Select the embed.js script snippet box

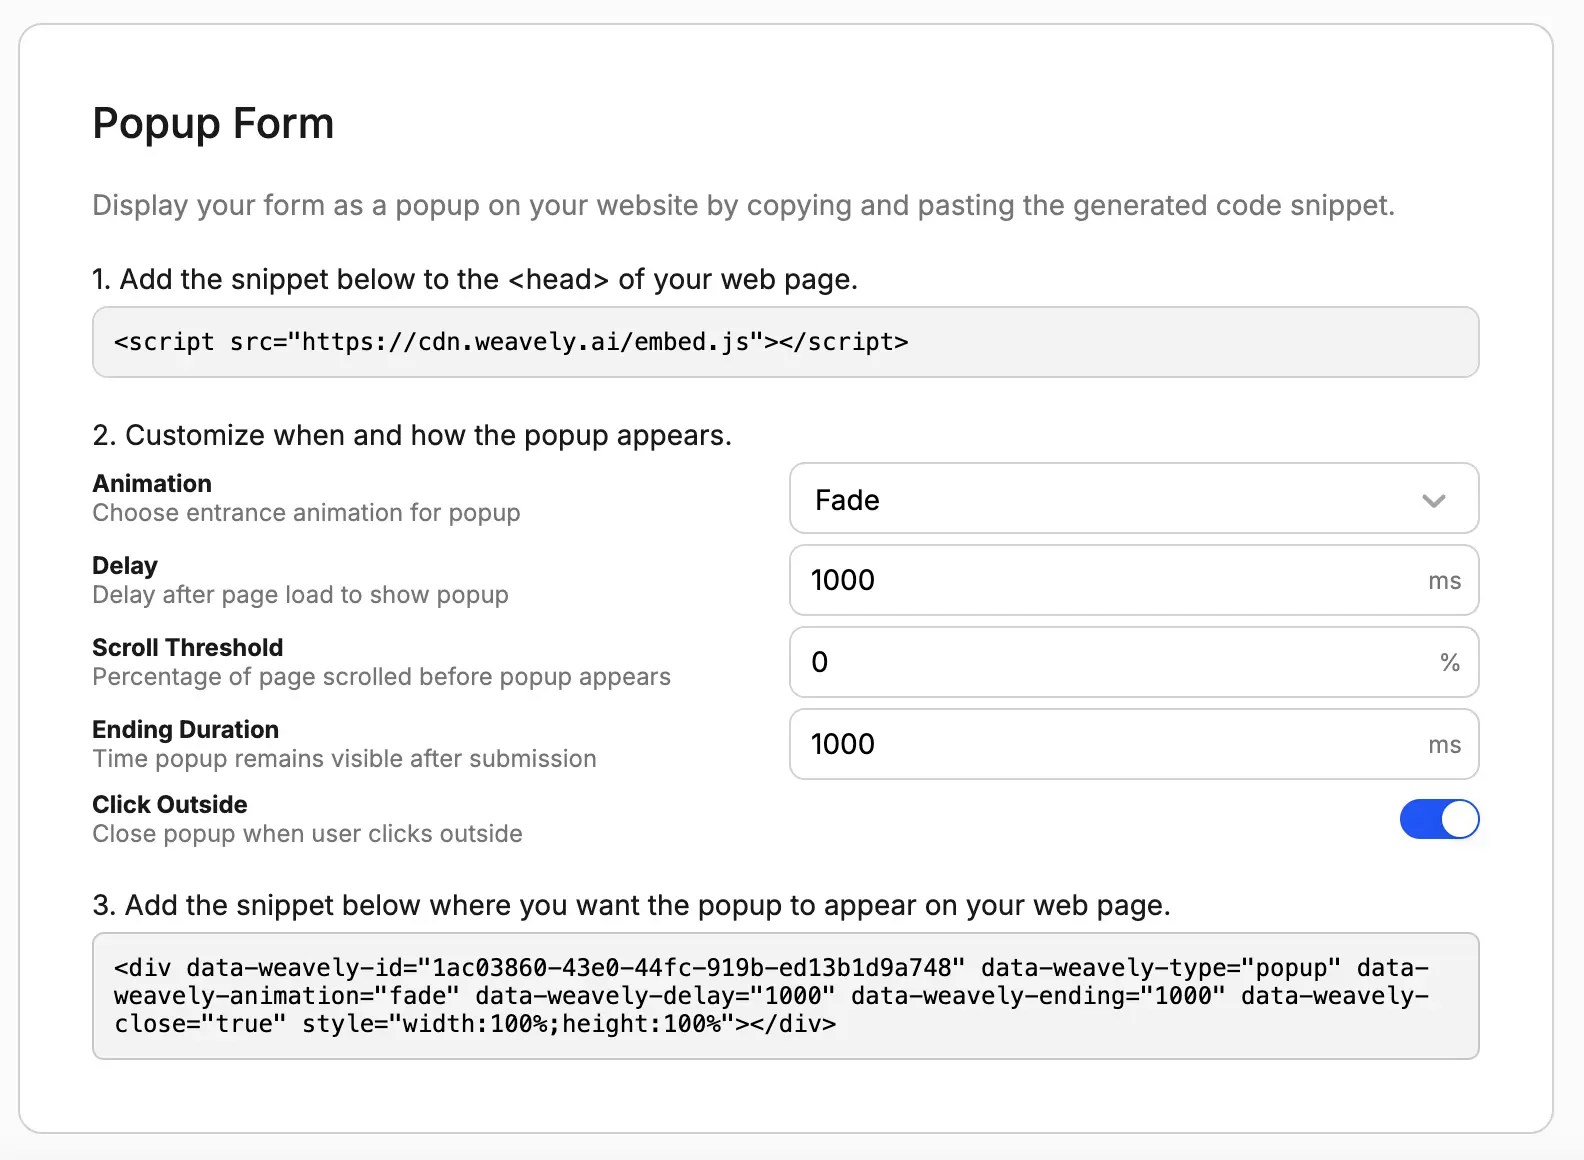(x=785, y=342)
